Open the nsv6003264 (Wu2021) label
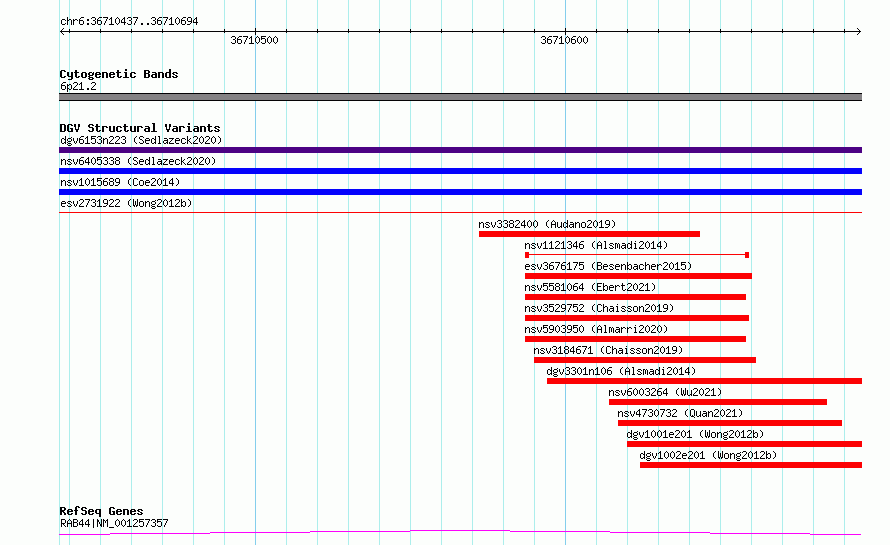 coord(665,392)
